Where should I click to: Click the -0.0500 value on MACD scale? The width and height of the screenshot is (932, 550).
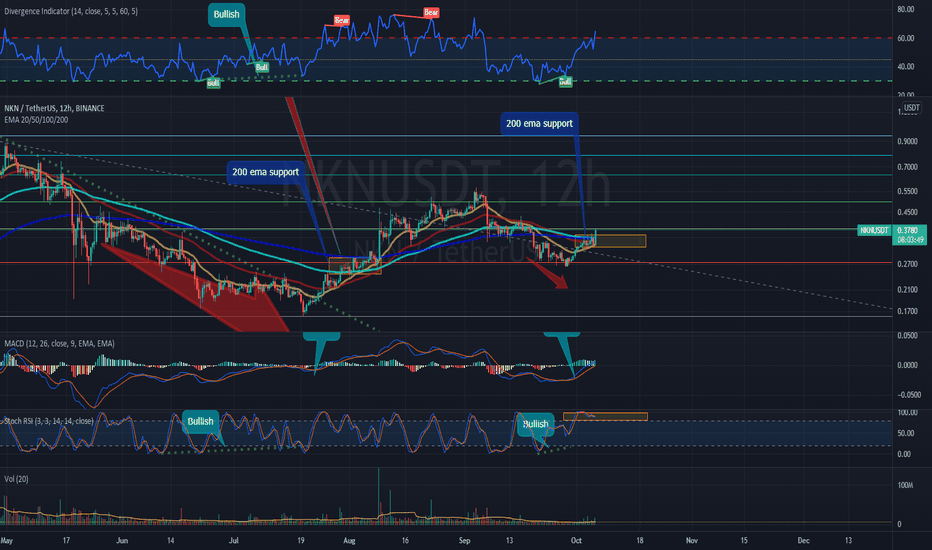point(907,395)
